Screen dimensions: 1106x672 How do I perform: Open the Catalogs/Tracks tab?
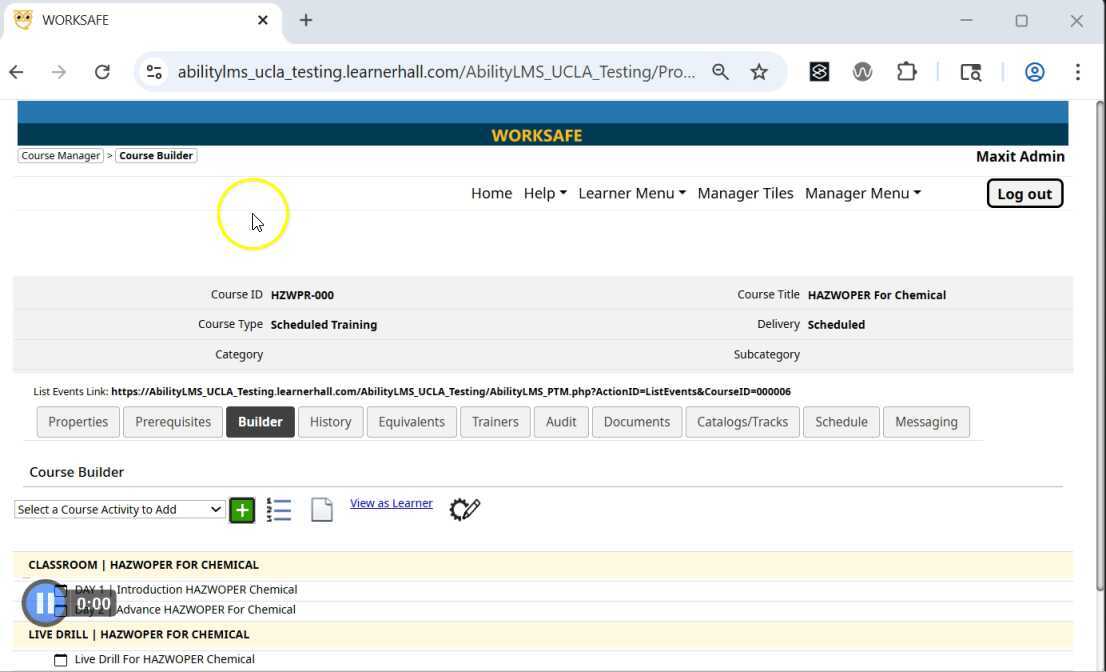pos(742,422)
